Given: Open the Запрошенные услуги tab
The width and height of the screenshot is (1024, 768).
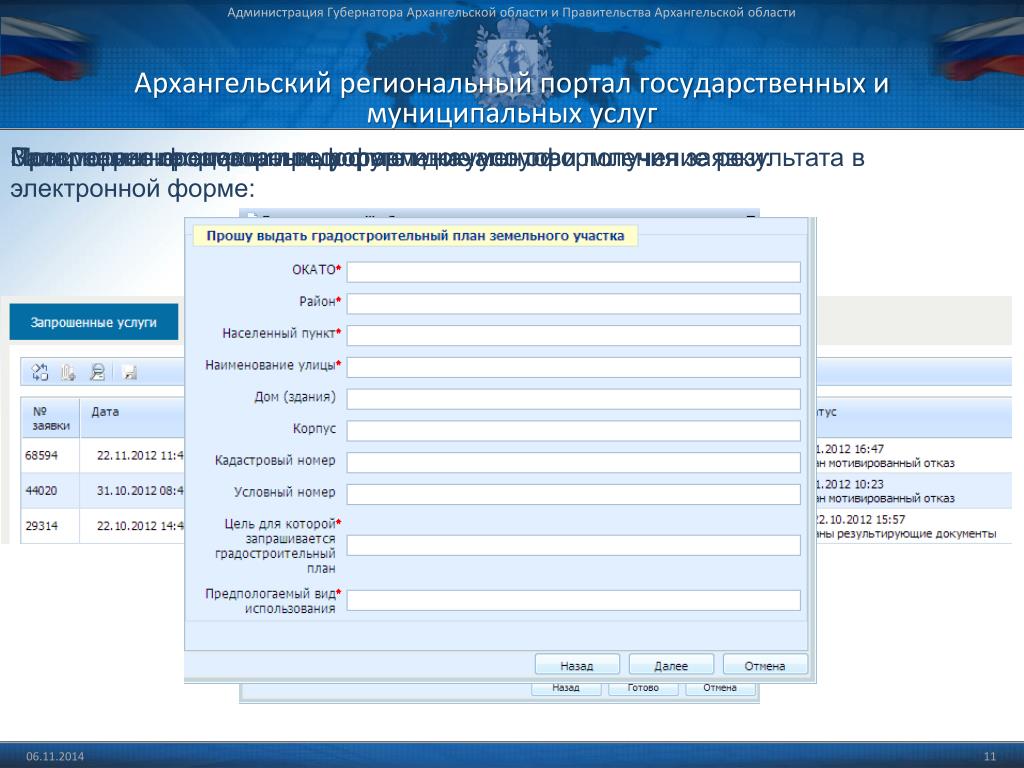Looking at the screenshot, I should coord(93,322).
